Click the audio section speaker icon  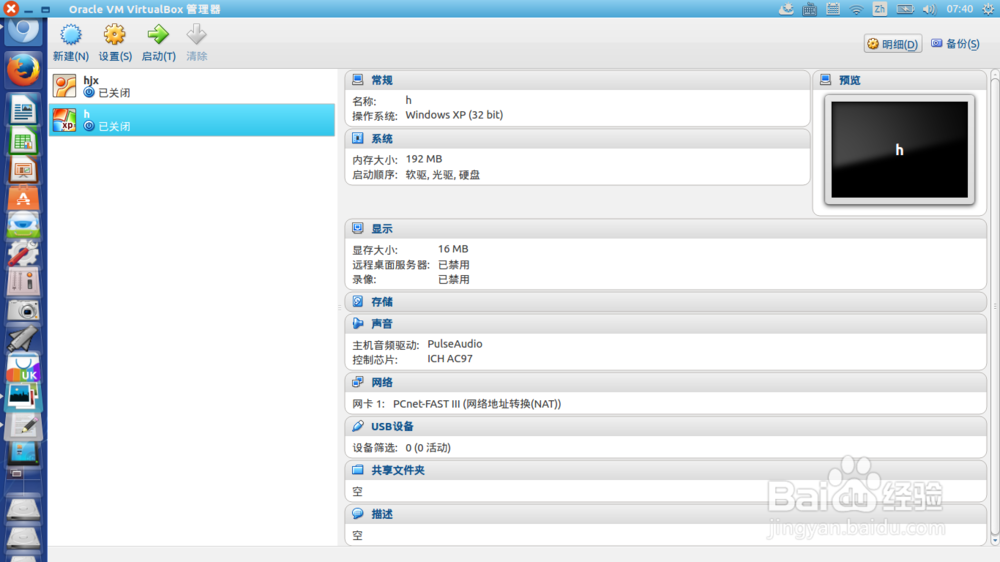coord(358,323)
